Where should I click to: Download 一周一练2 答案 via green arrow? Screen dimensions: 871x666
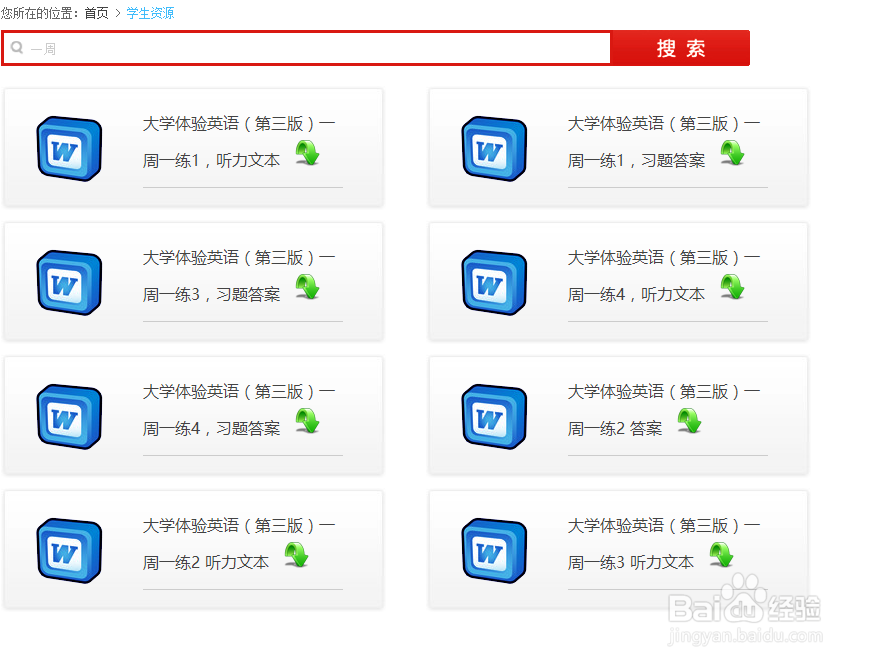coord(690,420)
